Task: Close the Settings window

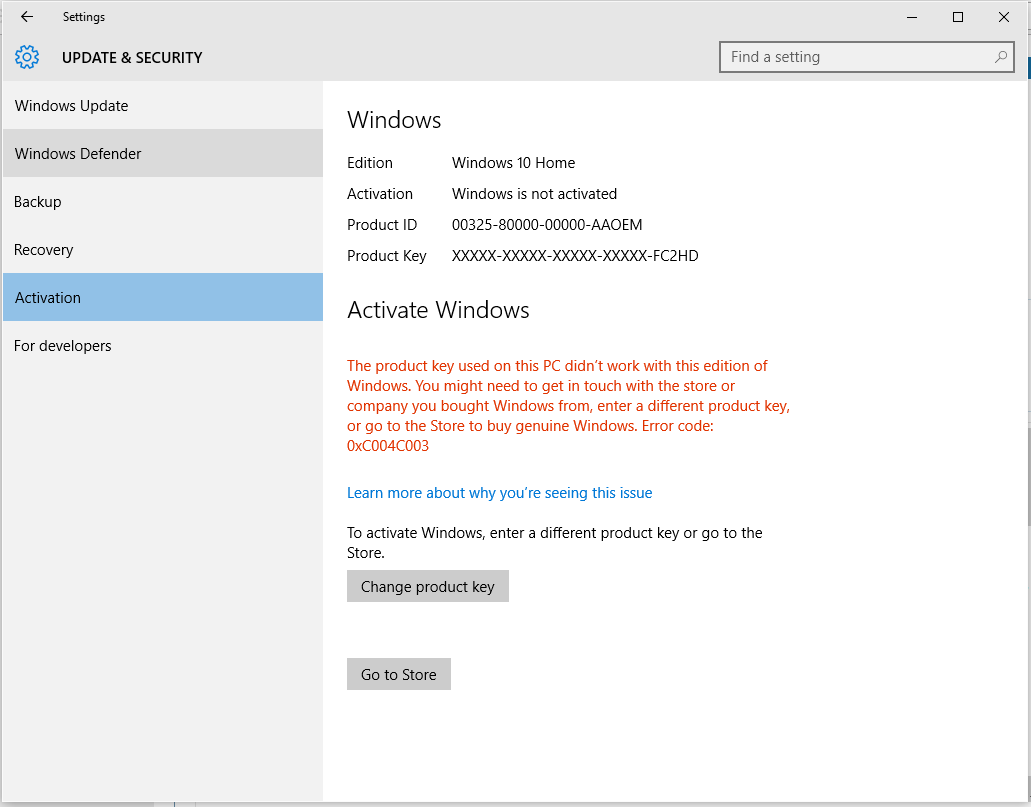Action: point(1003,17)
